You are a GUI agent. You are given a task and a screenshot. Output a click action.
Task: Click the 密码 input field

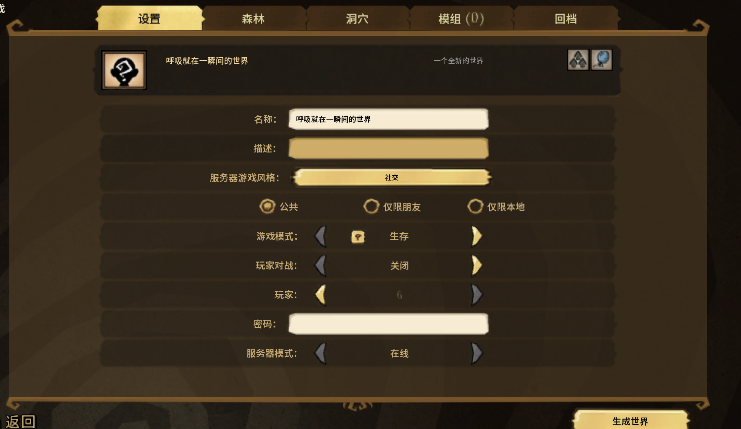click(388, 324)
